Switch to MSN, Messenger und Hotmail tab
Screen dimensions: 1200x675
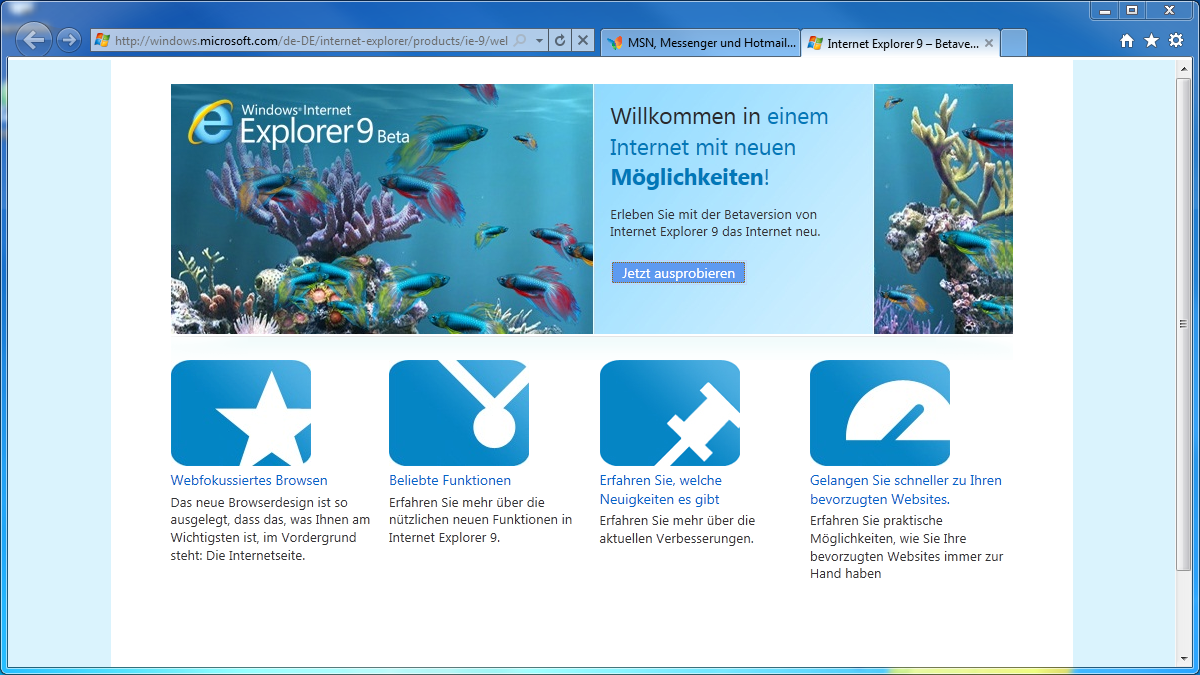(701, 43)
